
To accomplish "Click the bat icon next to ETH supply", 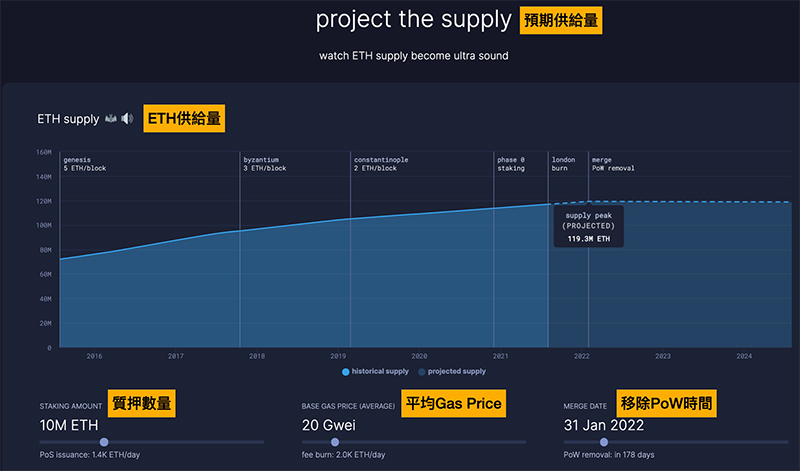I will (111, 119).
